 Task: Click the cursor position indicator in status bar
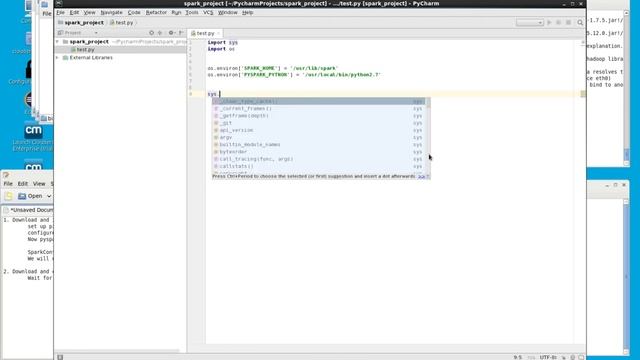point(518,357)
